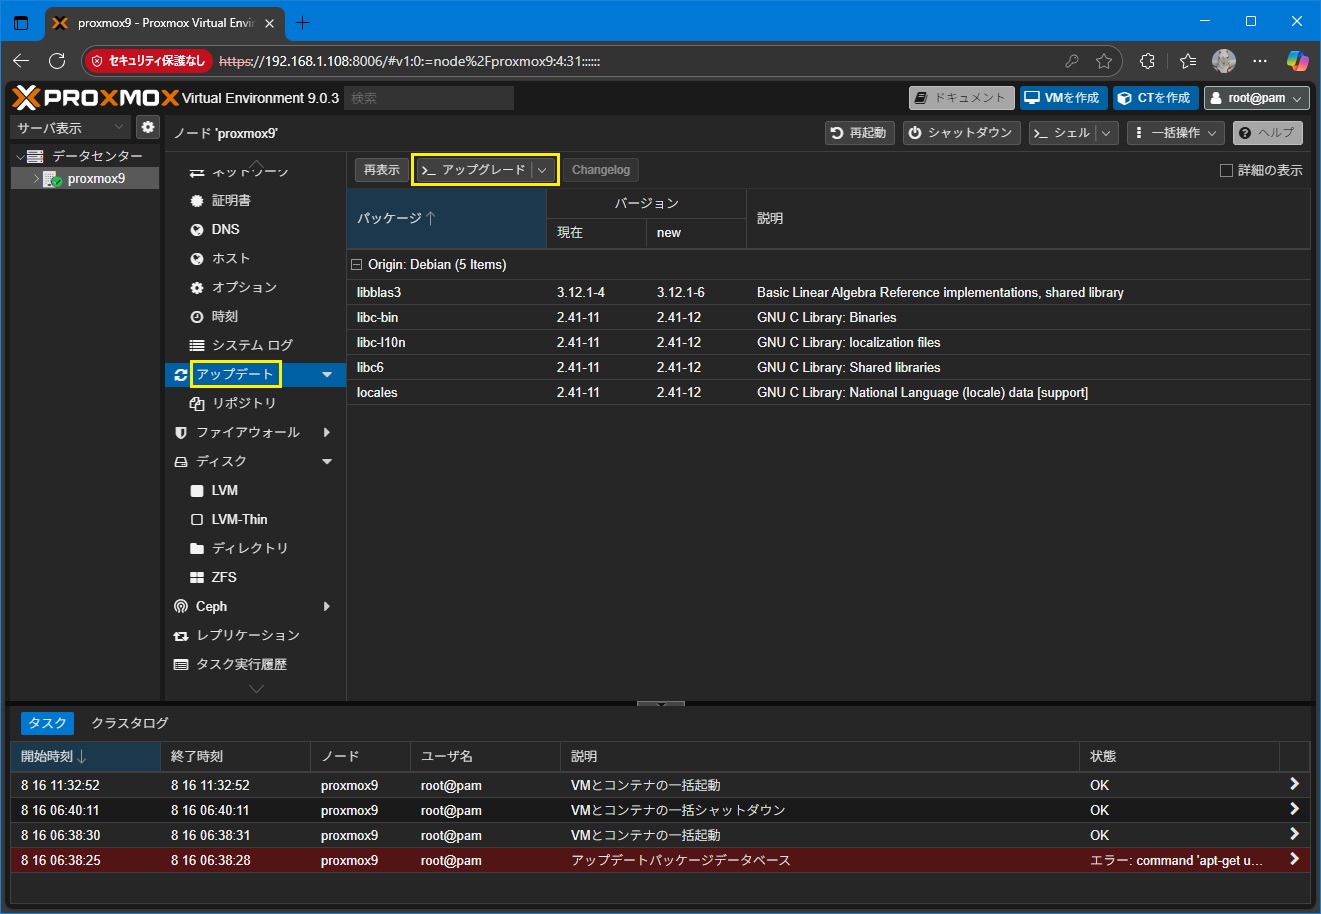This screenshot has height=914, width=1321.
Task: Click the シャットダウン button
Action: click(960, 132)
